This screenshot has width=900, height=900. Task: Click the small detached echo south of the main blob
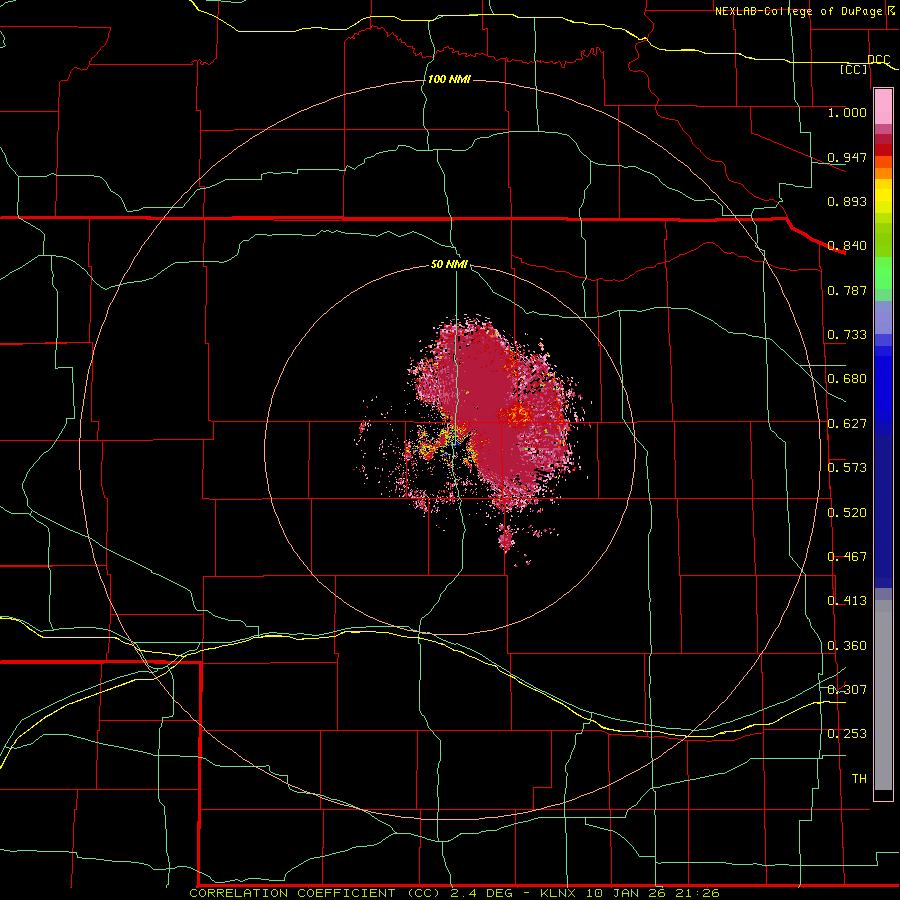coord(505,540)
